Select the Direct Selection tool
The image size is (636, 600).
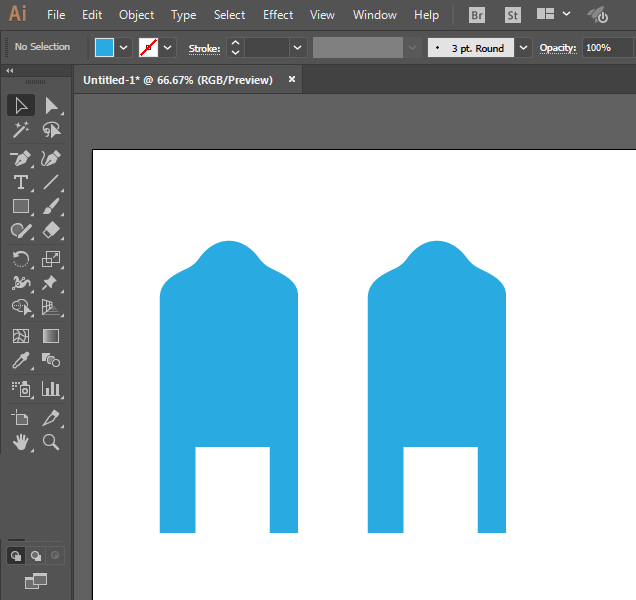[x=51, y=105]
